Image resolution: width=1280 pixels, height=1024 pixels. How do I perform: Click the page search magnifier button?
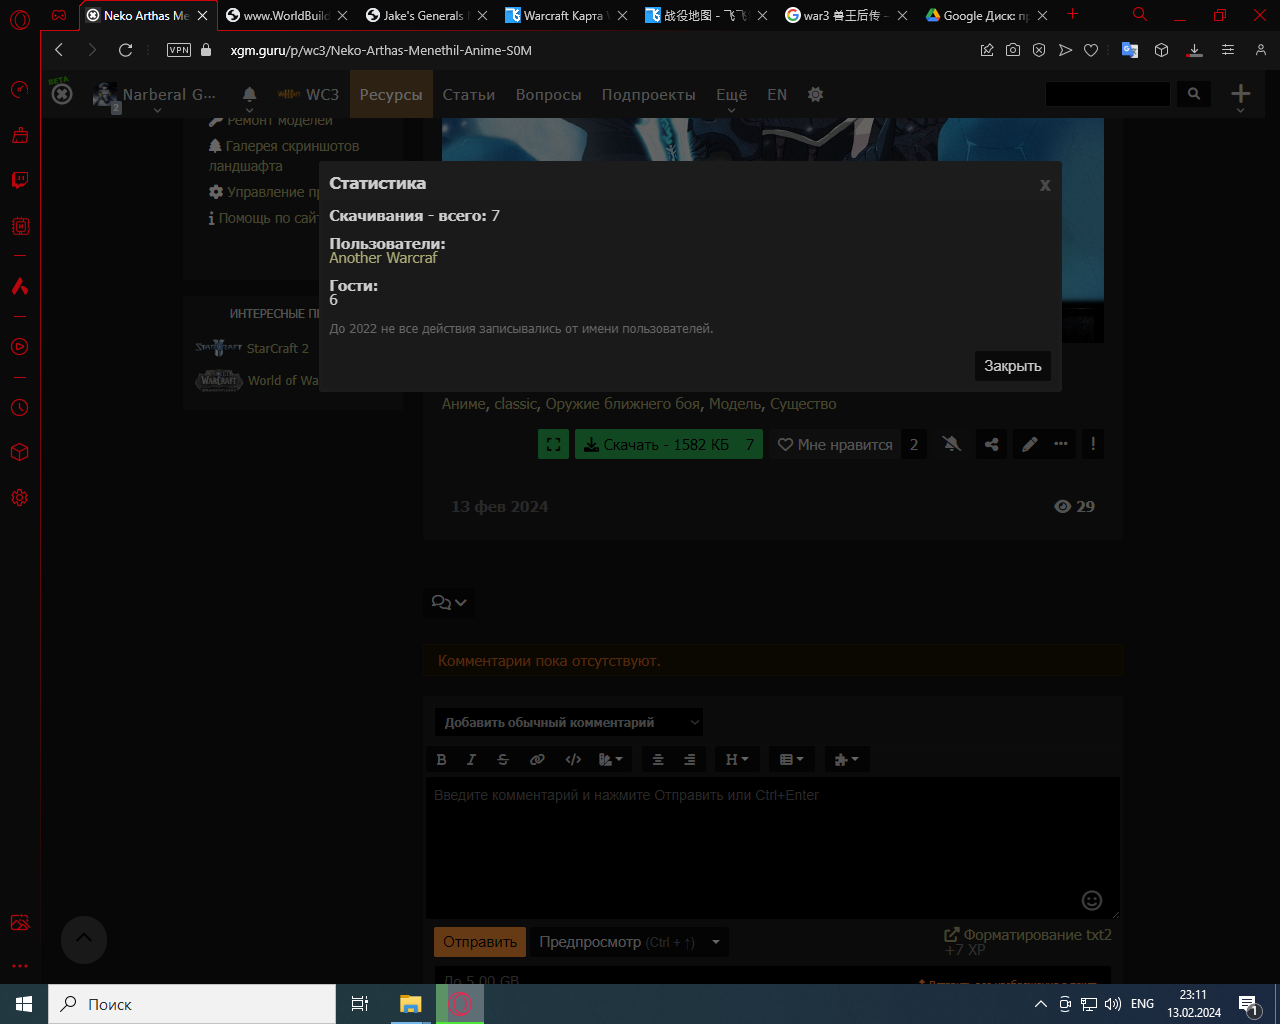(1194, 94)
